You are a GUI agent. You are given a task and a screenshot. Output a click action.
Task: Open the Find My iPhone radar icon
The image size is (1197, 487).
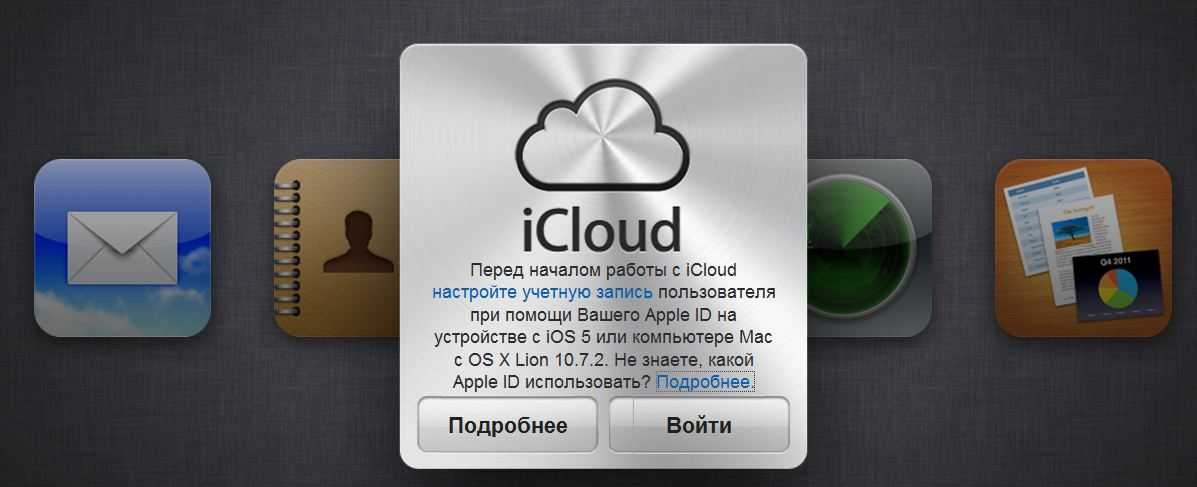point(869,247)
